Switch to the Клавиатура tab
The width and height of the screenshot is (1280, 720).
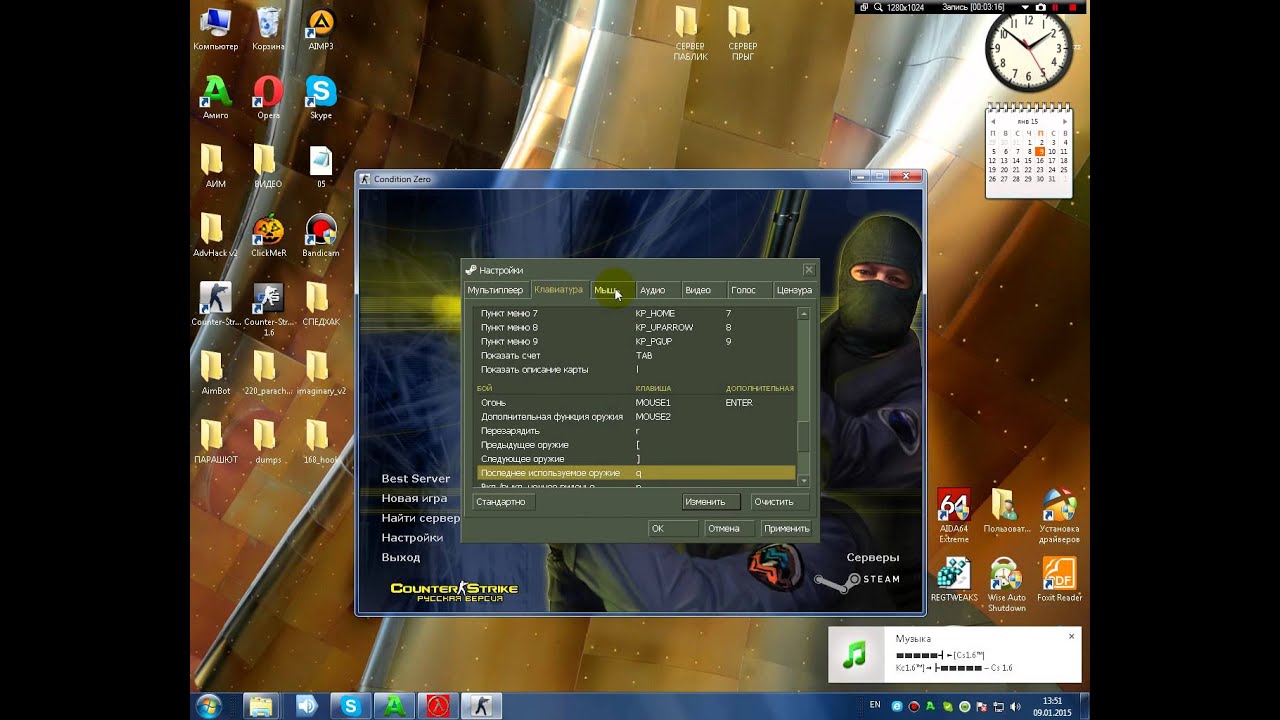point(558,290)
